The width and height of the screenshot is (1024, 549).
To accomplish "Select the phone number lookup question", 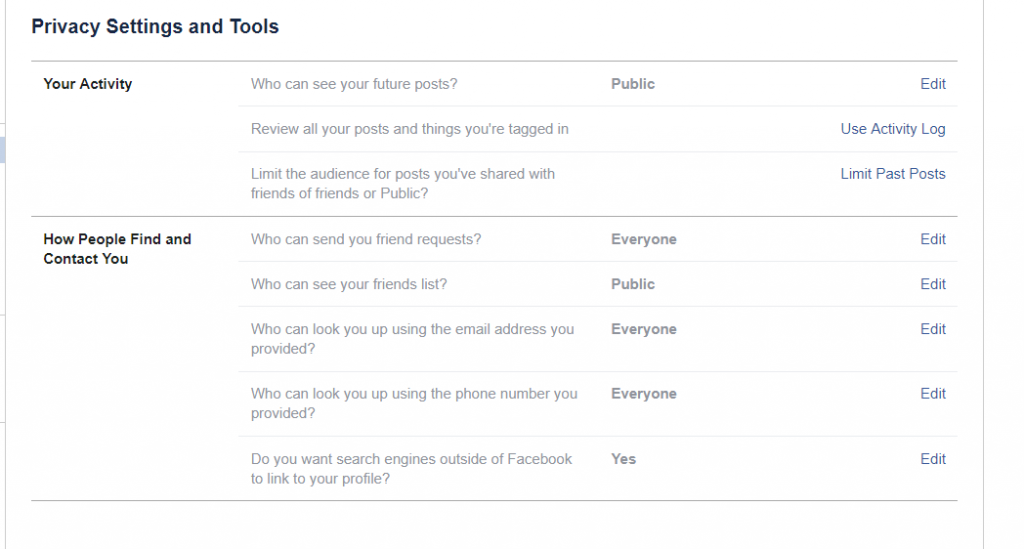I will click(414, 403).
